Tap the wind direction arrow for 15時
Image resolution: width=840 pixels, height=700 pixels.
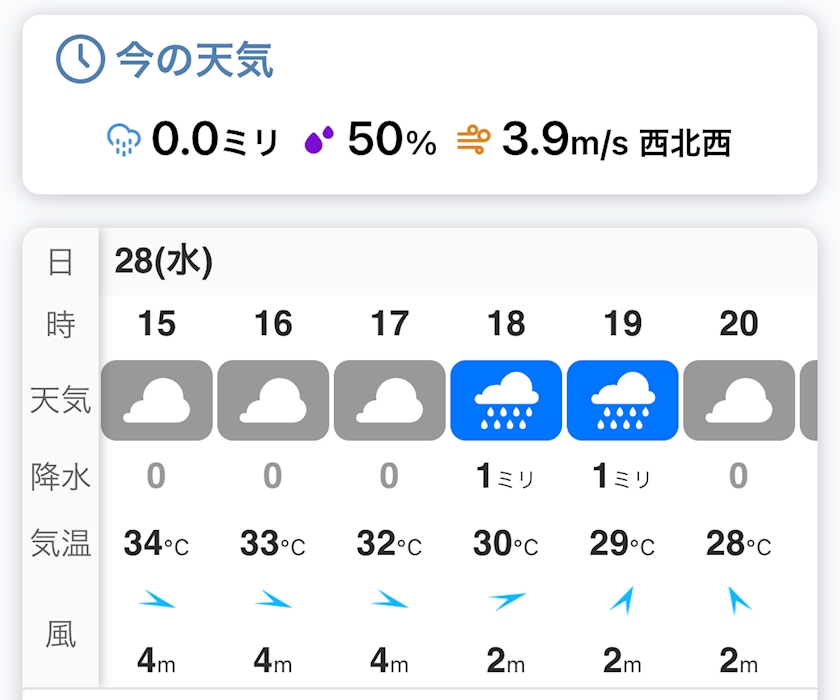tap(157, 600)
